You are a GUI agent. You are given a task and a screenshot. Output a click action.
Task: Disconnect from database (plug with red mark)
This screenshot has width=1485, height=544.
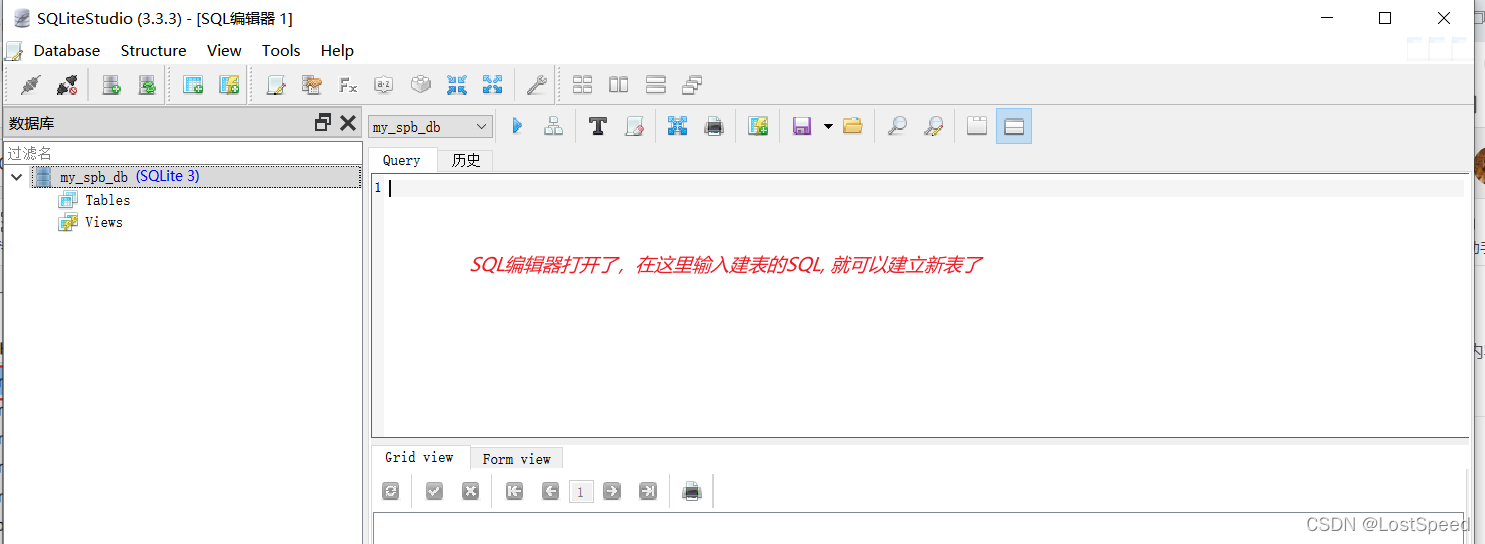click(x=67, y=85)
